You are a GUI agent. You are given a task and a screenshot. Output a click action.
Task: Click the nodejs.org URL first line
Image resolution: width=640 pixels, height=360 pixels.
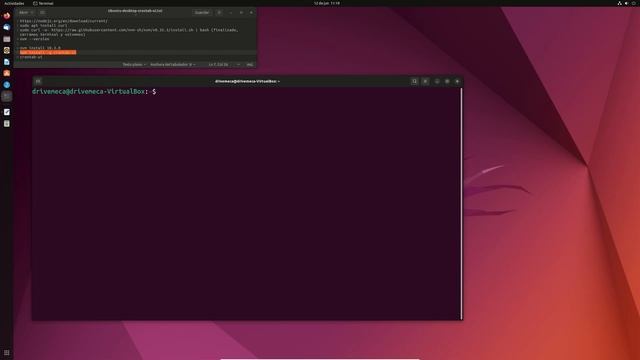[64, 21]
